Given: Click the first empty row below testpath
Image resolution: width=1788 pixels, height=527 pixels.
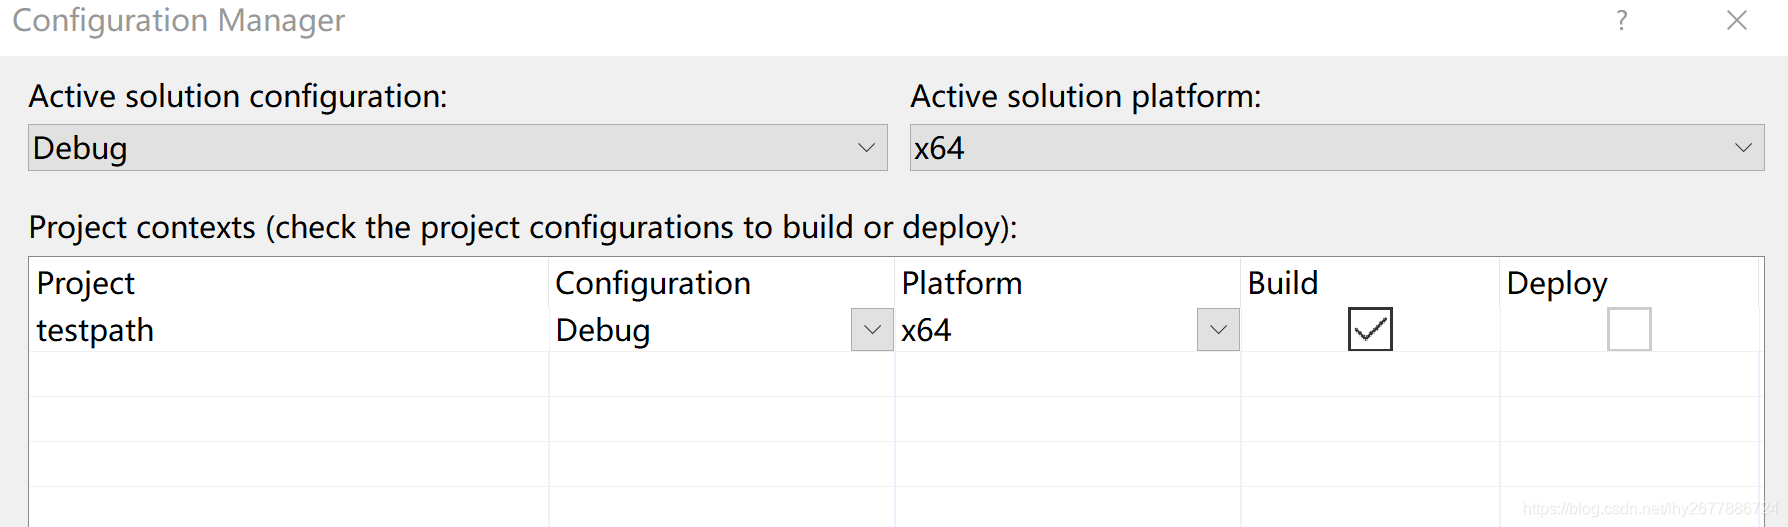Looking at the screenshot, I should pyautogui.click(x=288, y=374).
